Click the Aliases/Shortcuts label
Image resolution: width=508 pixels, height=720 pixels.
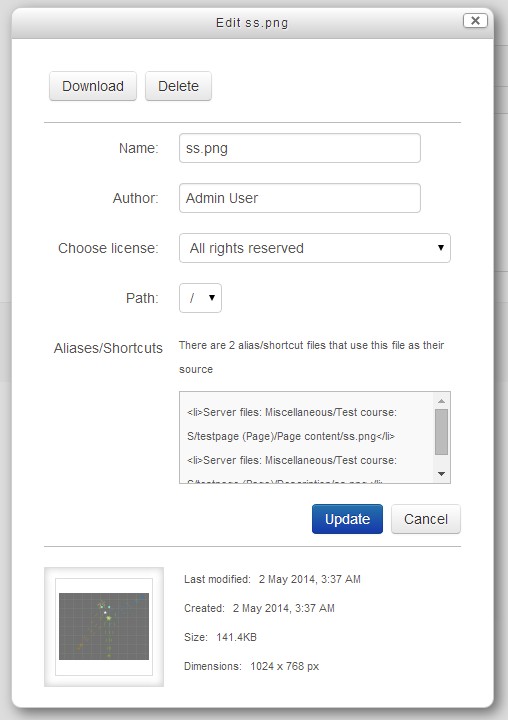coord(108,348)
